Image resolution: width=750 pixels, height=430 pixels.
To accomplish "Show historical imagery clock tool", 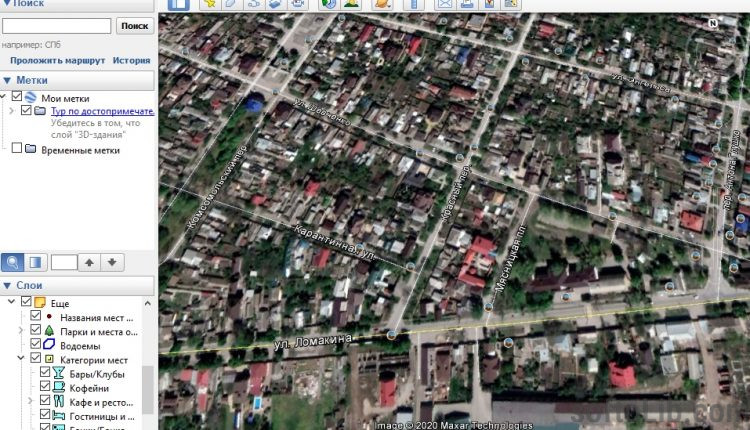I will pos(329,4).
